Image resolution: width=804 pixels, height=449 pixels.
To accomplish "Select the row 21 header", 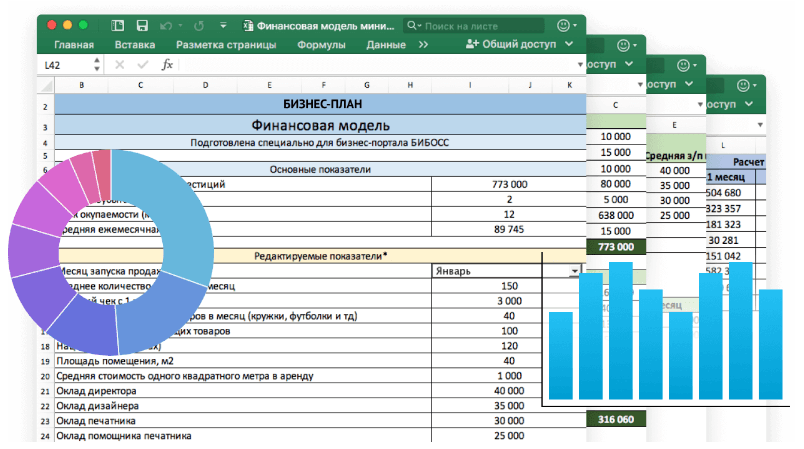I will 45,391.
